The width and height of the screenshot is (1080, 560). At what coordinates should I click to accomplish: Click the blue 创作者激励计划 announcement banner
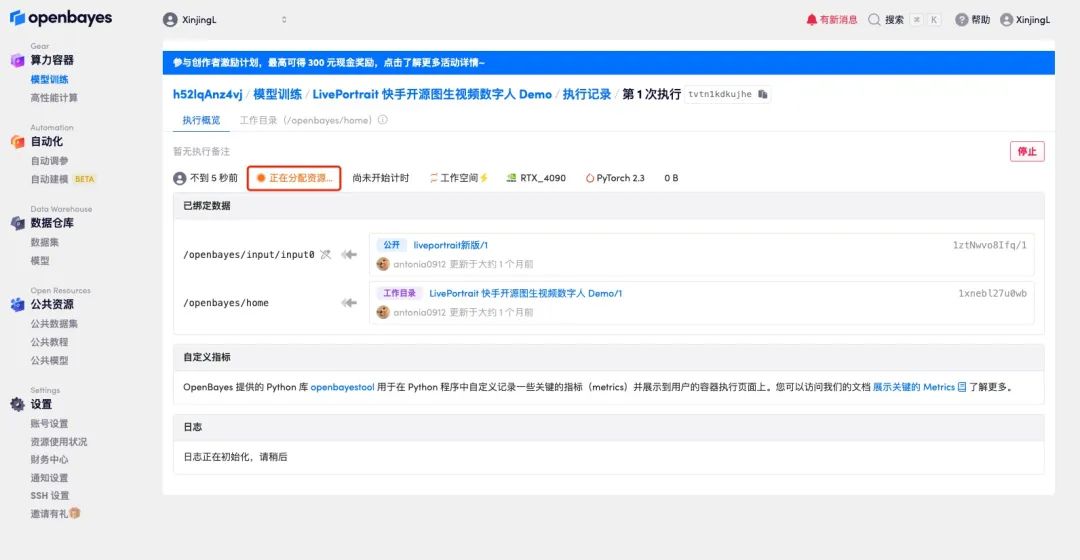click(608, 63)
